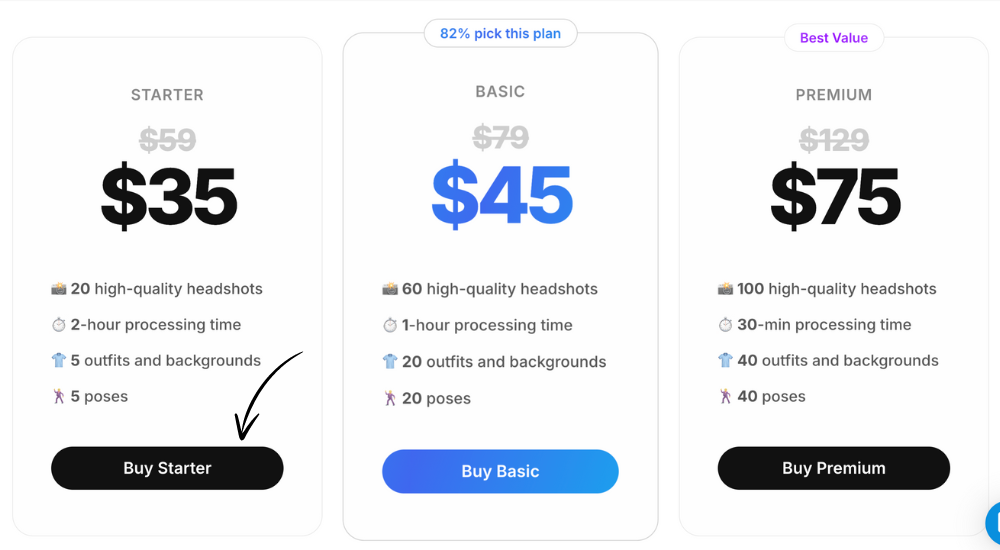Click the camera icon beside 100 headshots
Viewport: 1000px width, 550px height.
tap(725, 289)
